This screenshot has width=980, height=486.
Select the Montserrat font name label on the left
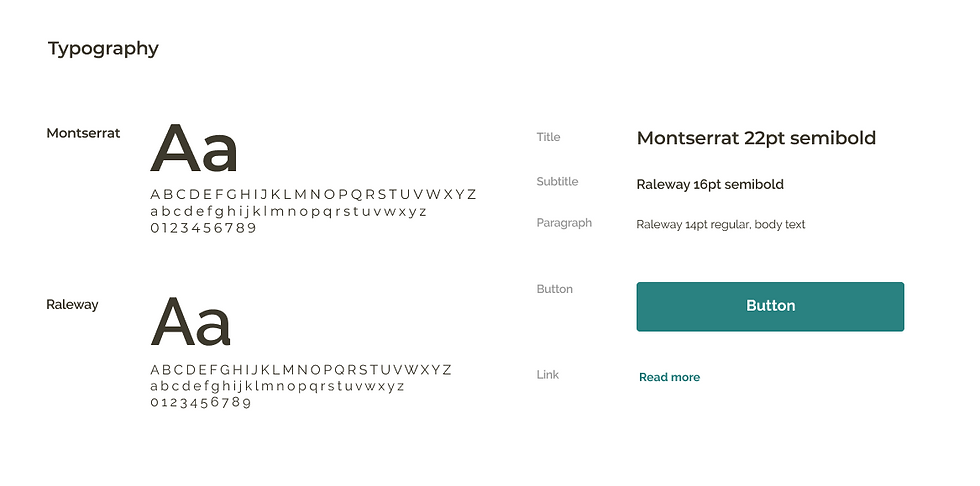pyautogui.click(x=83, y=133)
